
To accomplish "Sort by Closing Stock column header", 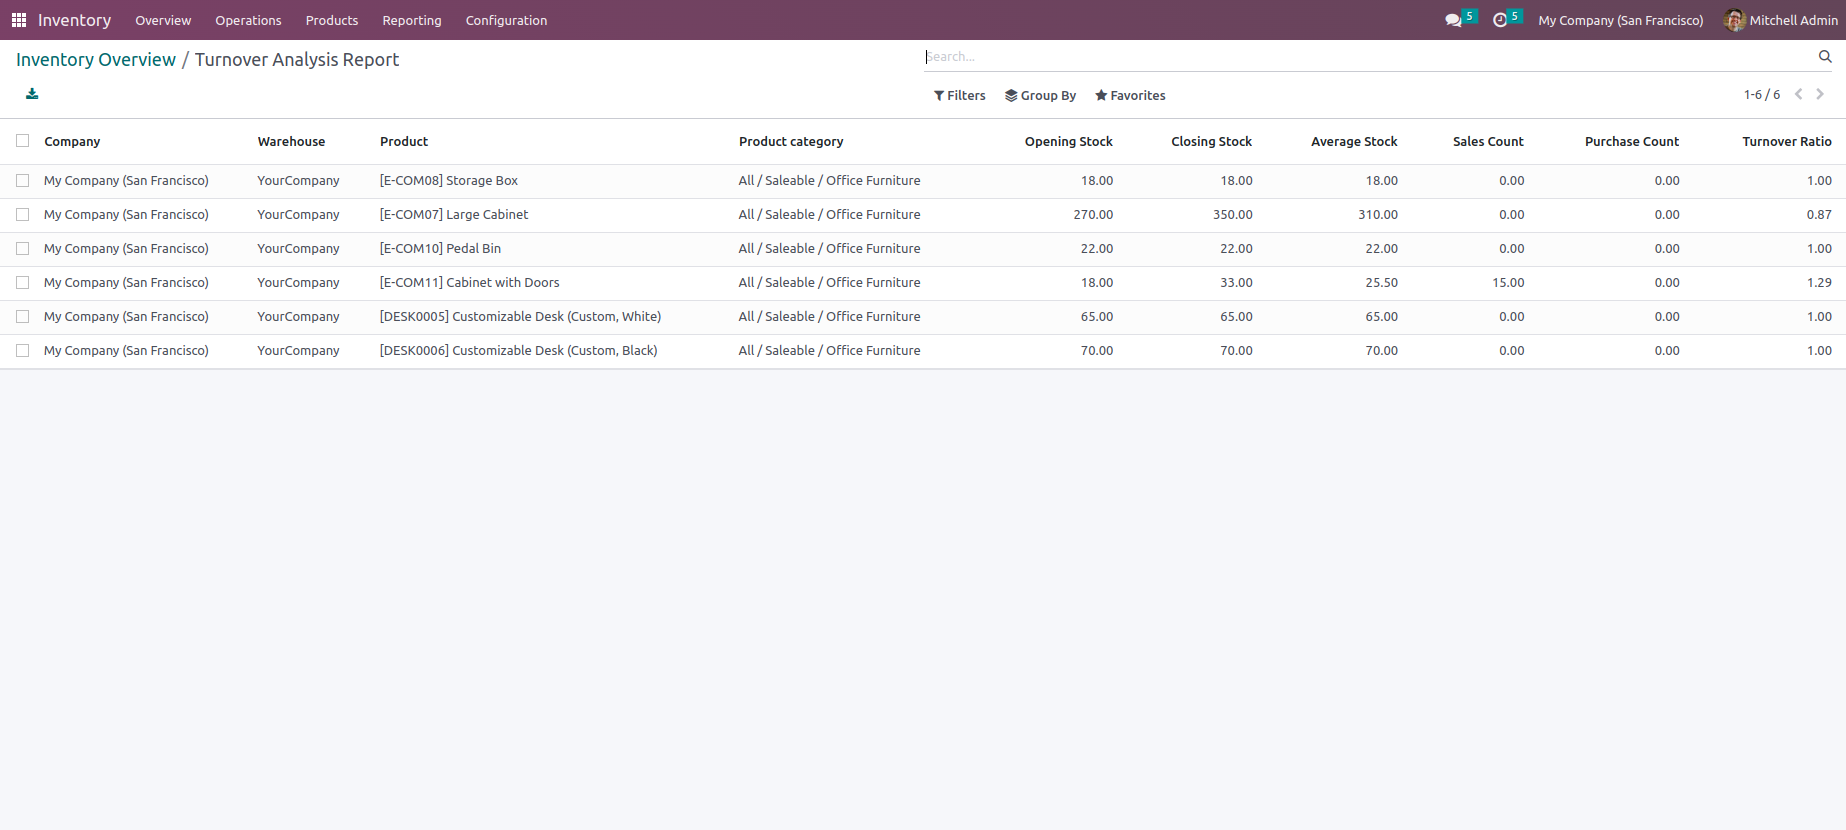I will point(1212,142).
